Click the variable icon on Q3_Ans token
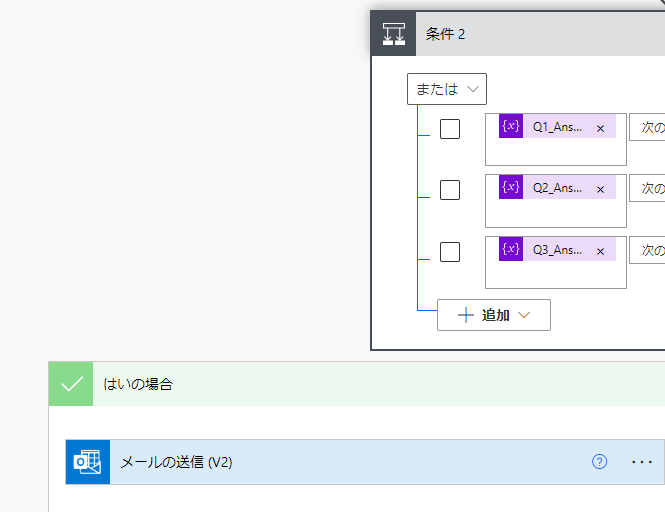This screenshot has height=512, width=665. click(x=511, y=249)
